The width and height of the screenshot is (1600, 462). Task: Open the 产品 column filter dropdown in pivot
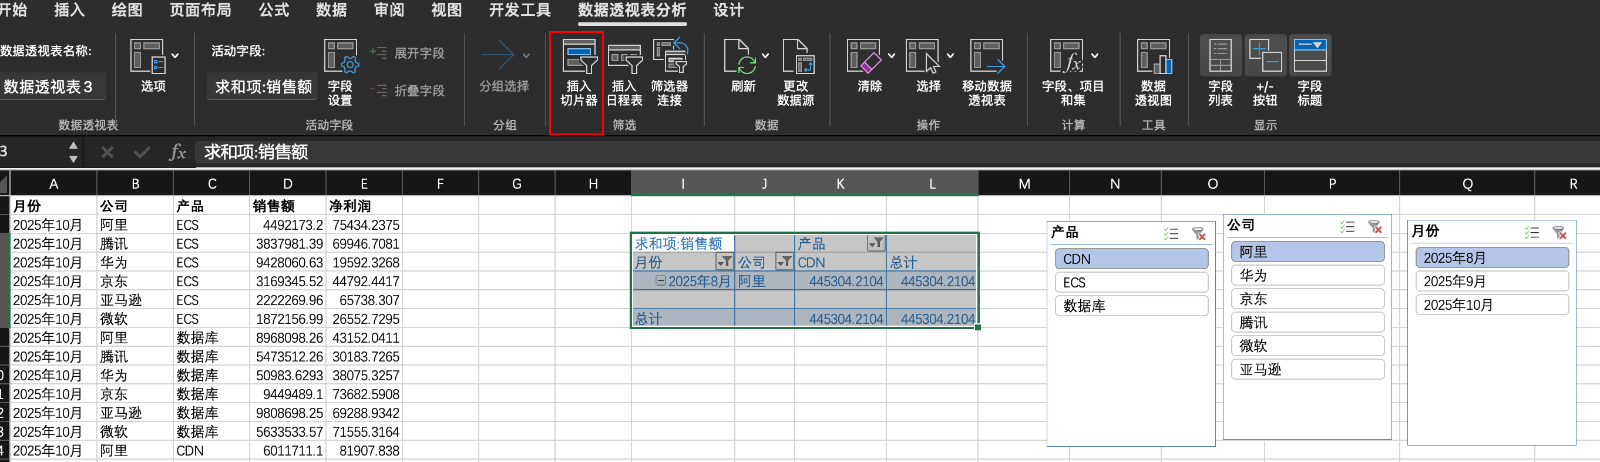pyautogui.click(x=876, y=243)
